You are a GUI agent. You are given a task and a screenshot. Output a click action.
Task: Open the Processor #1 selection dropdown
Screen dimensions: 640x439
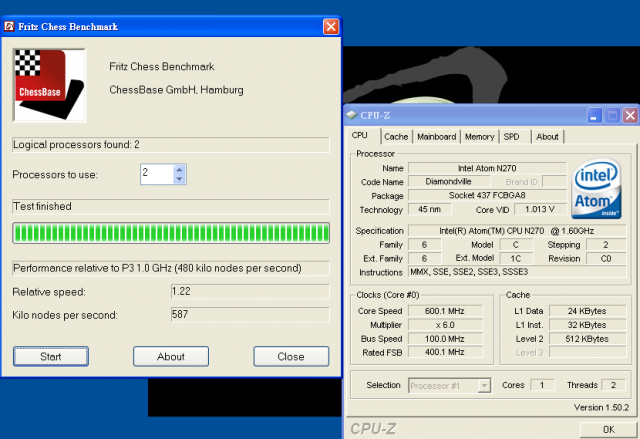pyautogui.click(x=484, y=386)
